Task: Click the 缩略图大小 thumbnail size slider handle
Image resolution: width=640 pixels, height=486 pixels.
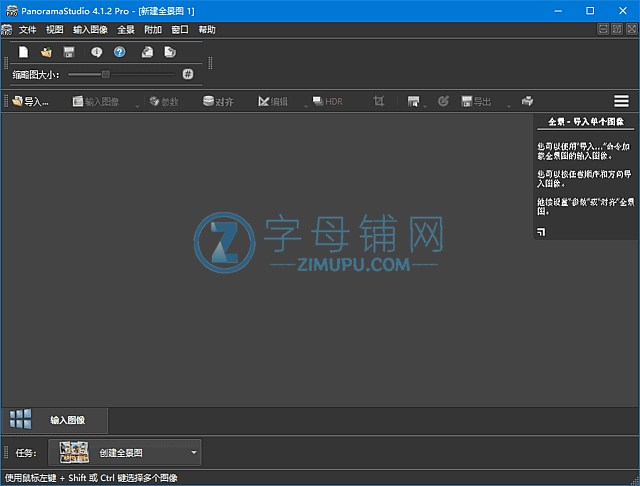Action: (106, 74)
